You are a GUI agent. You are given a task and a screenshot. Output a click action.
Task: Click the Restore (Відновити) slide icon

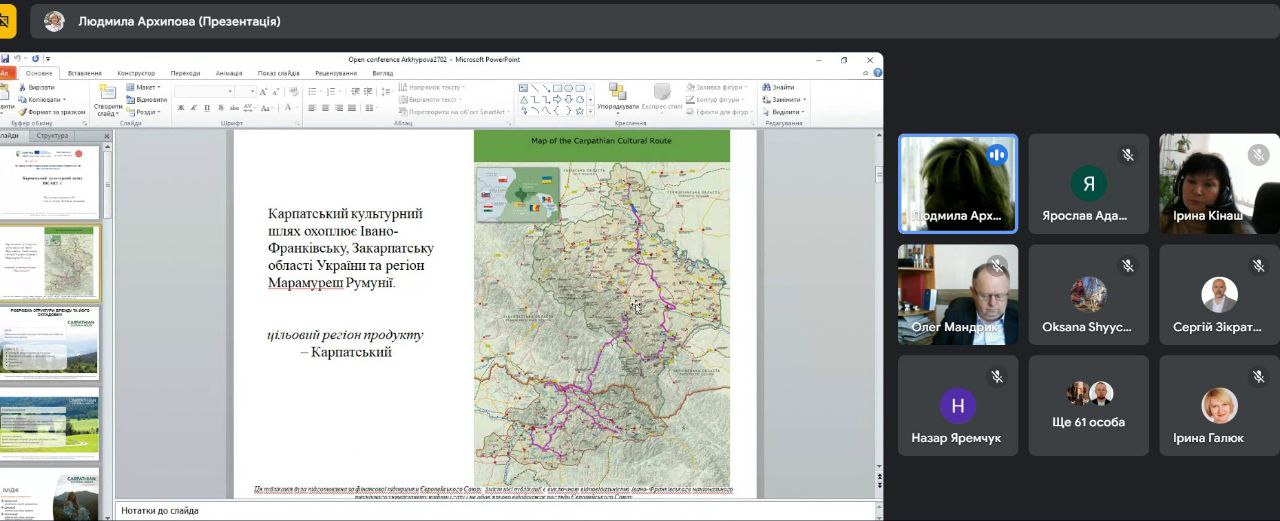tap(131, 100)
